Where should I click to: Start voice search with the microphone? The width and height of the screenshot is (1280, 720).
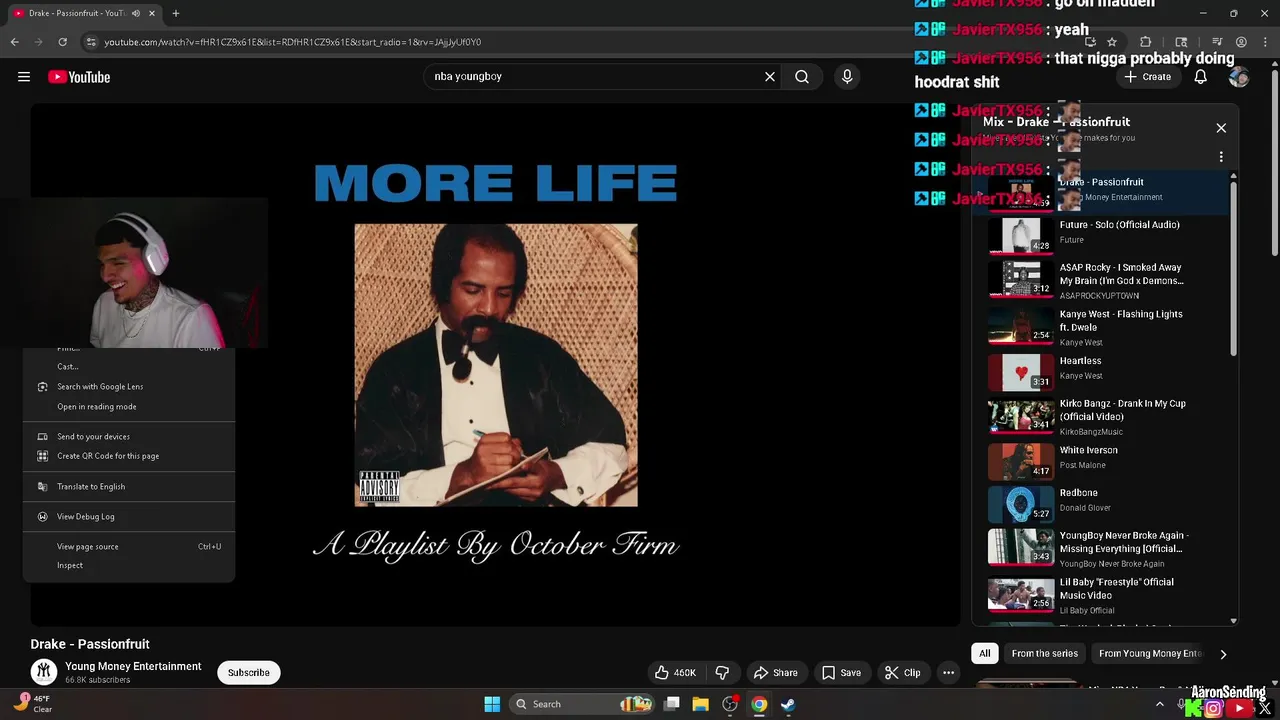click(x=847, y=76)
